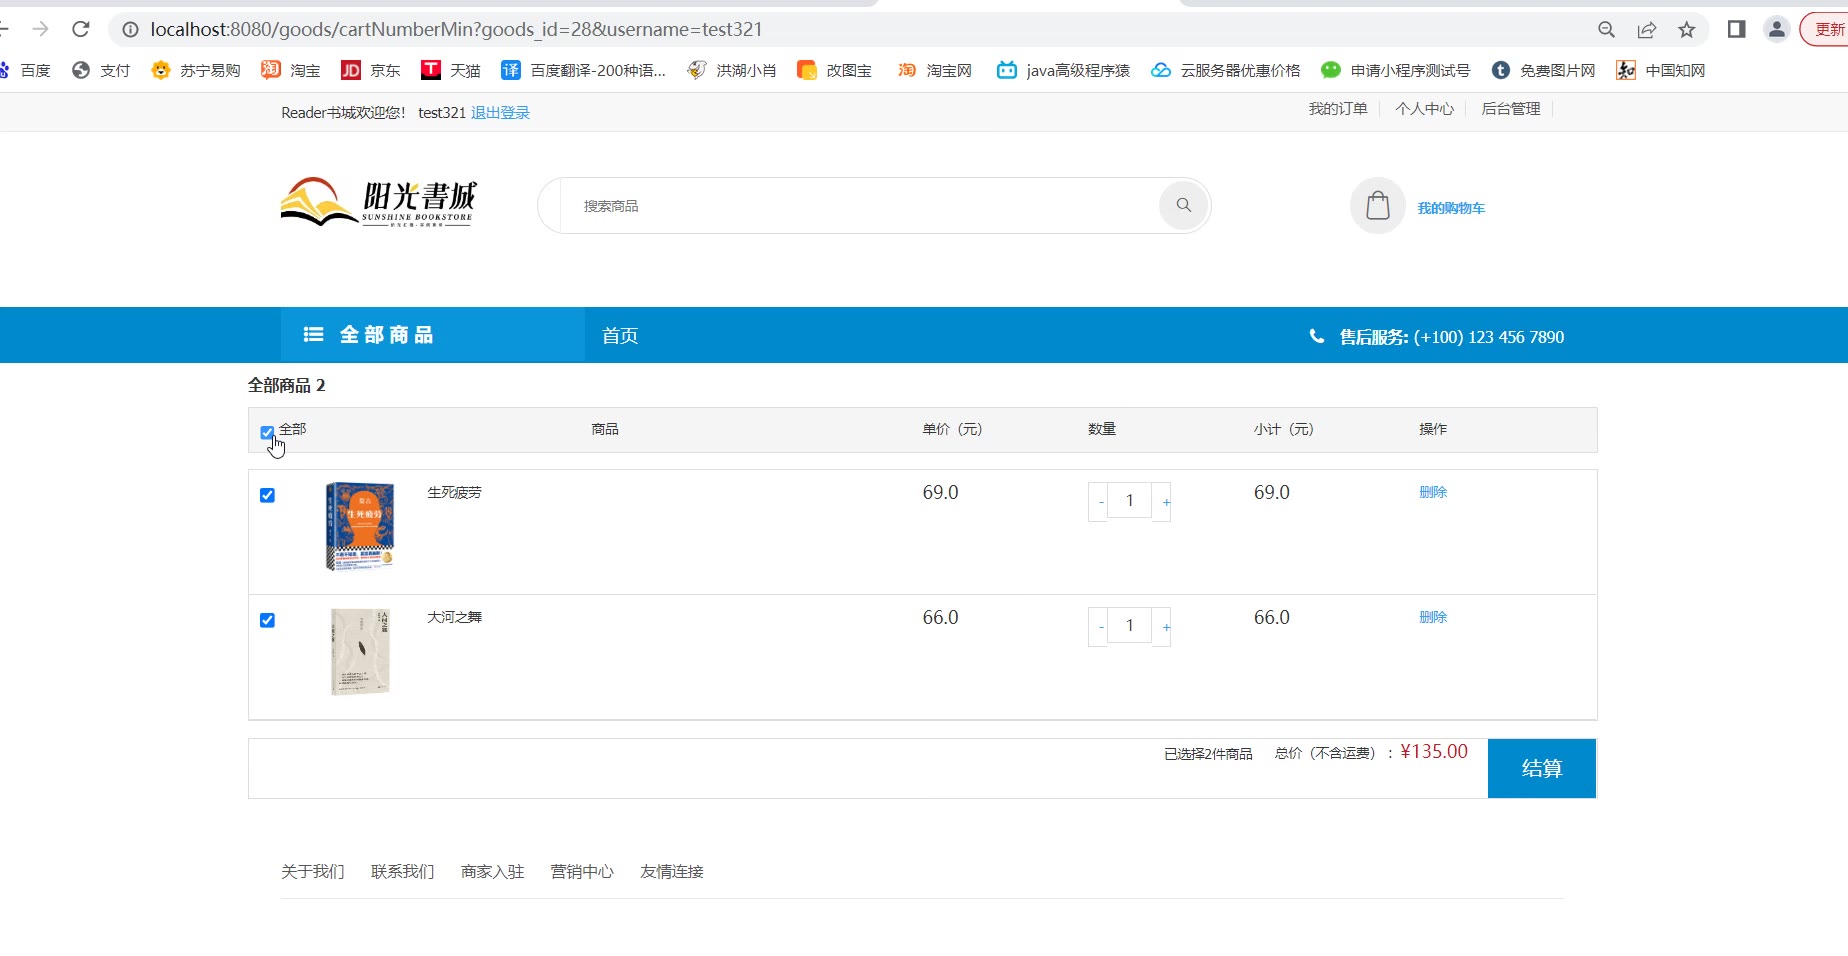Click the 退出登录 logout link

pos(500,113)
